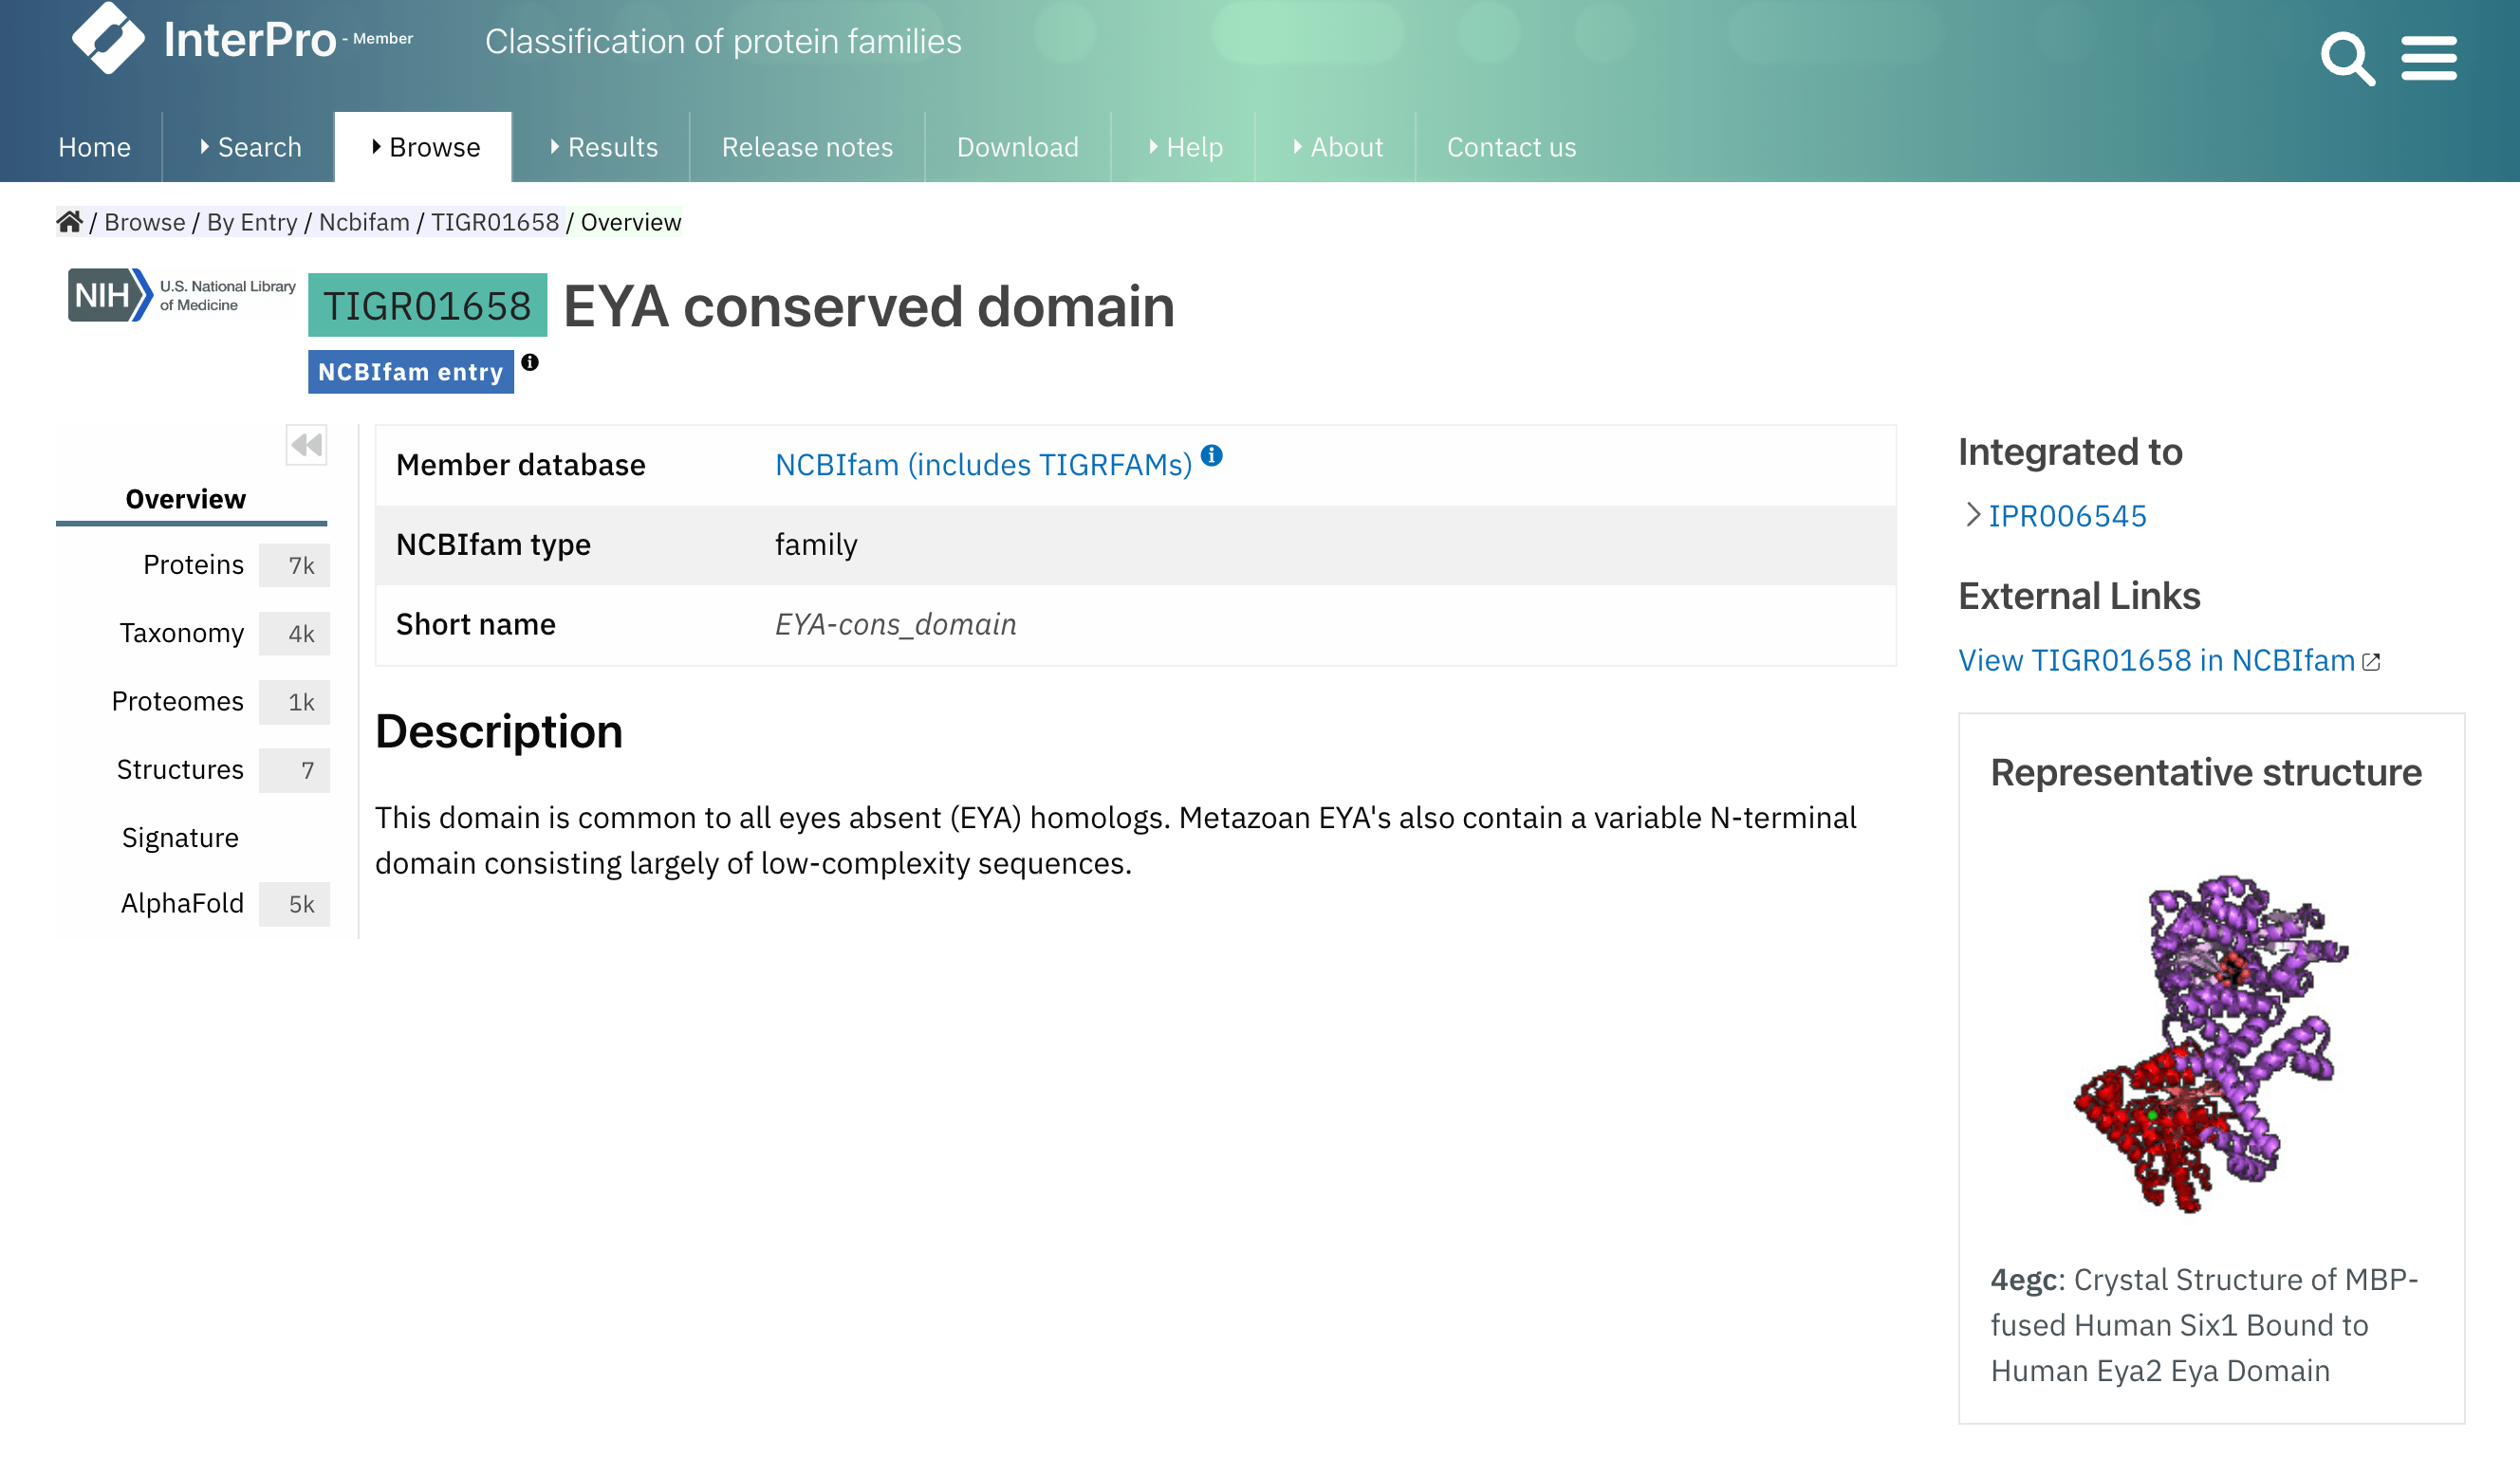Click the Ncbifam breadcrumb link
2520x1457 pixels.
point(364,222)
